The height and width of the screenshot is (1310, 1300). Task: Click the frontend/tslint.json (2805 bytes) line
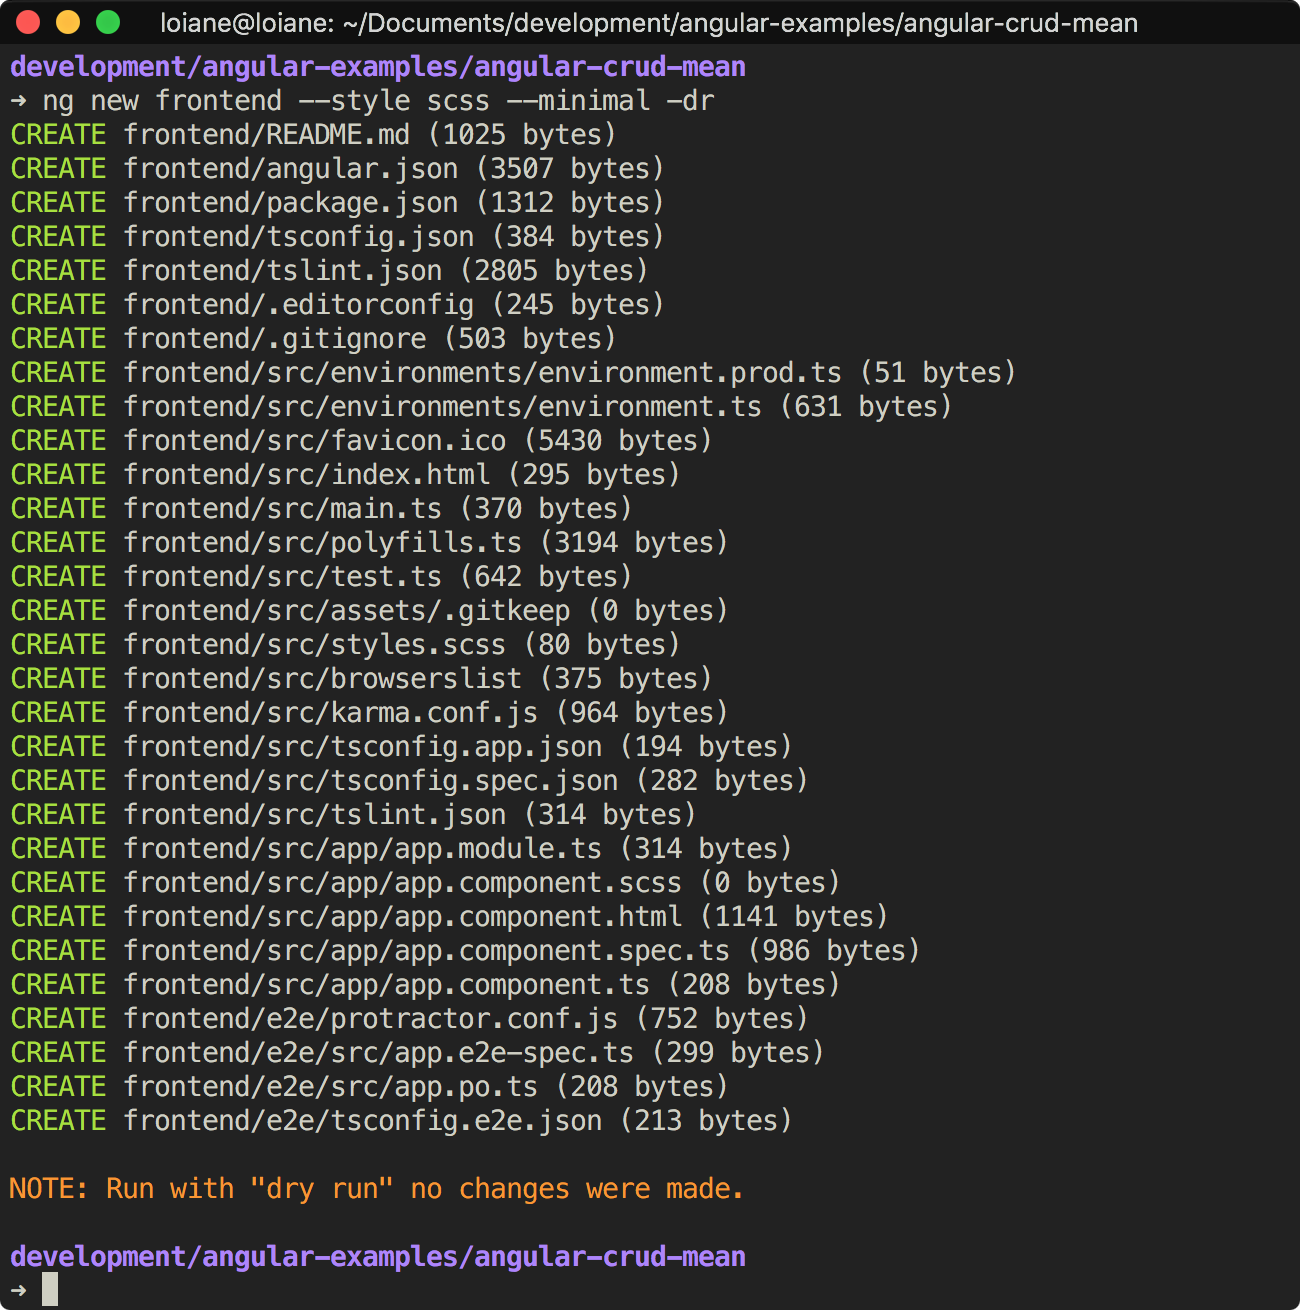click(329, 271)
